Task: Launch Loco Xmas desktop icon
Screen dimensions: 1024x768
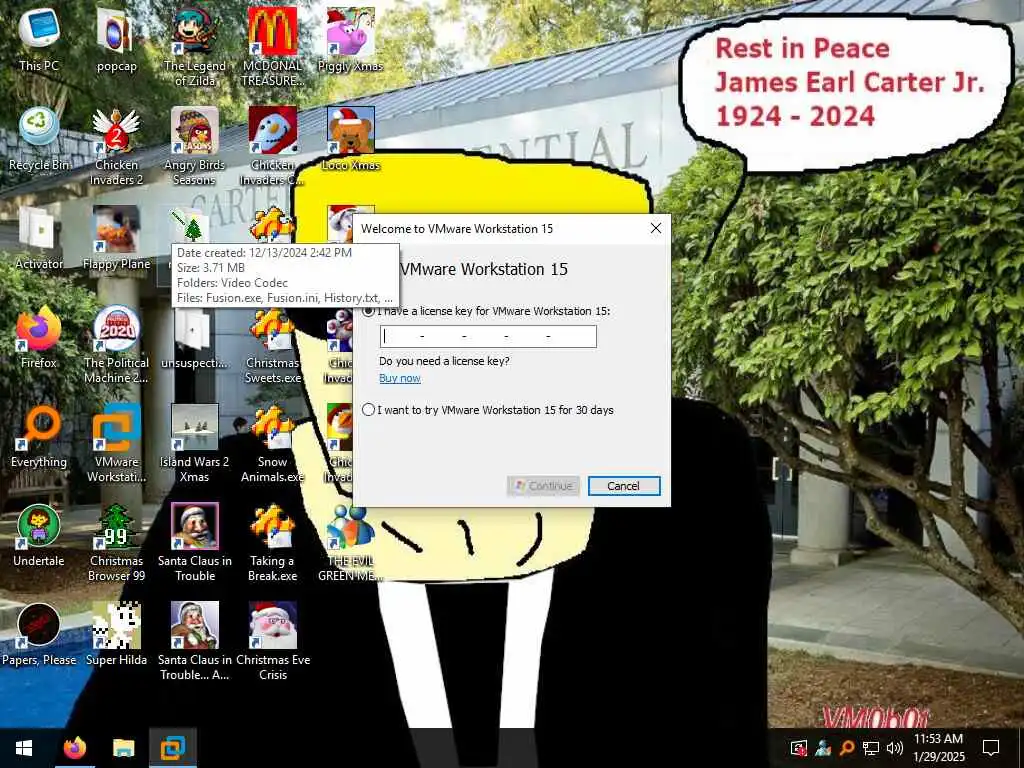Action: 350,138
